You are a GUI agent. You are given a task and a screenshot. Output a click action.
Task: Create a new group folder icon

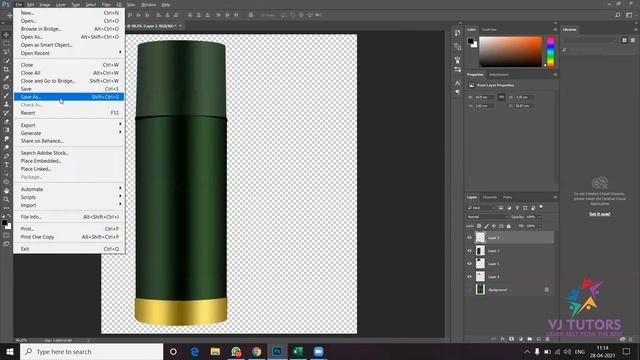tap(529, 339)
